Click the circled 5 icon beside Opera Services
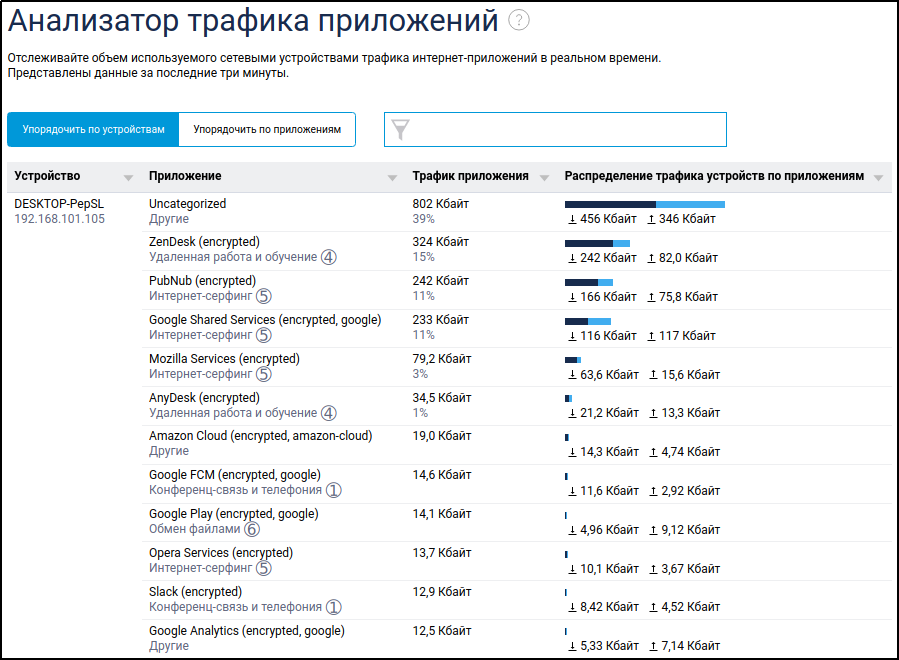Image resolution: width=899 pixels, height=660 pixels. (263, 568)
